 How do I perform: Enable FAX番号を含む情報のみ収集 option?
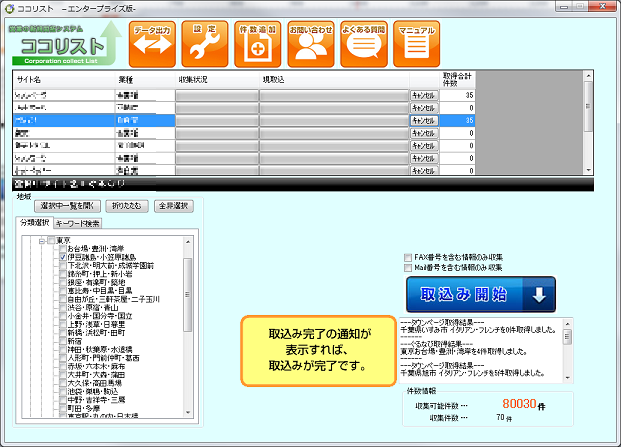coord(408,257)
